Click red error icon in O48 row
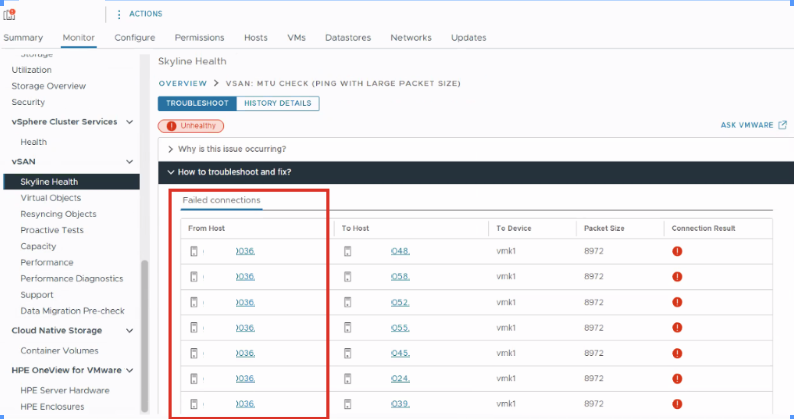This screenshot has width=794, height=419. pos(677,251)
